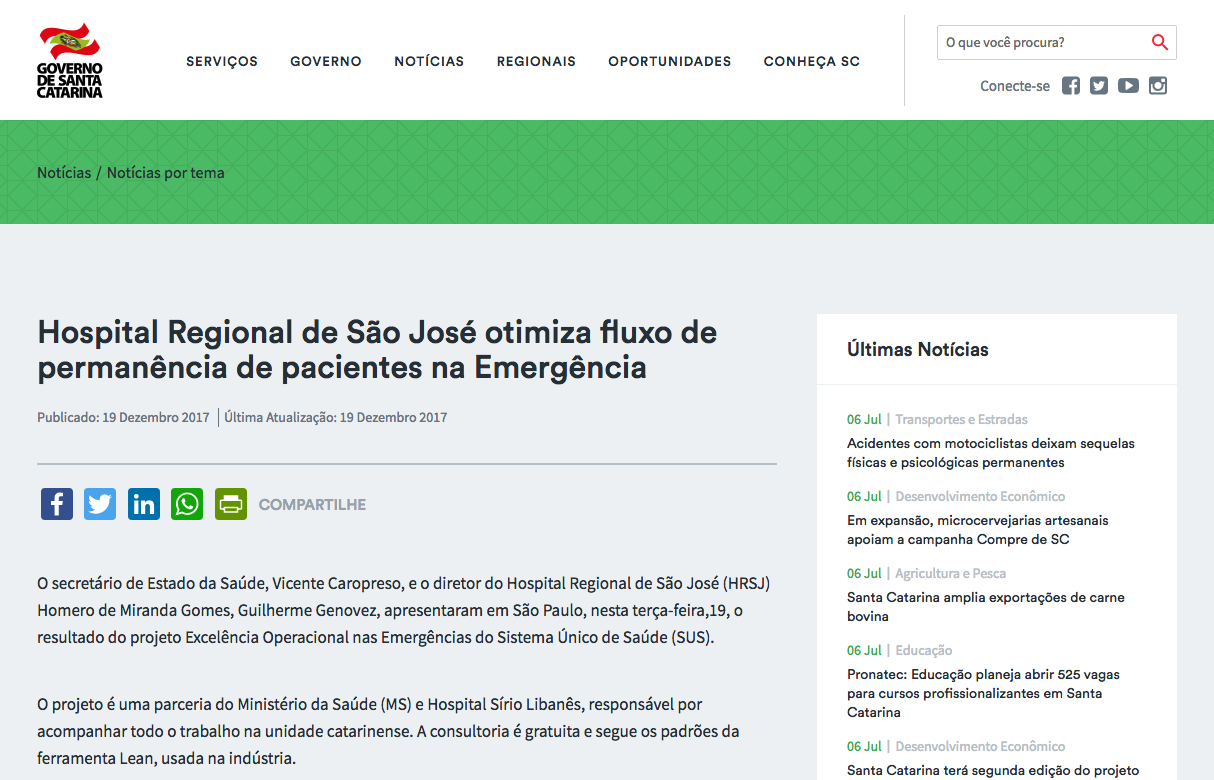Open the Conheça SC menu
This screenshot has width=1214, height=780.
pos(812,61)
